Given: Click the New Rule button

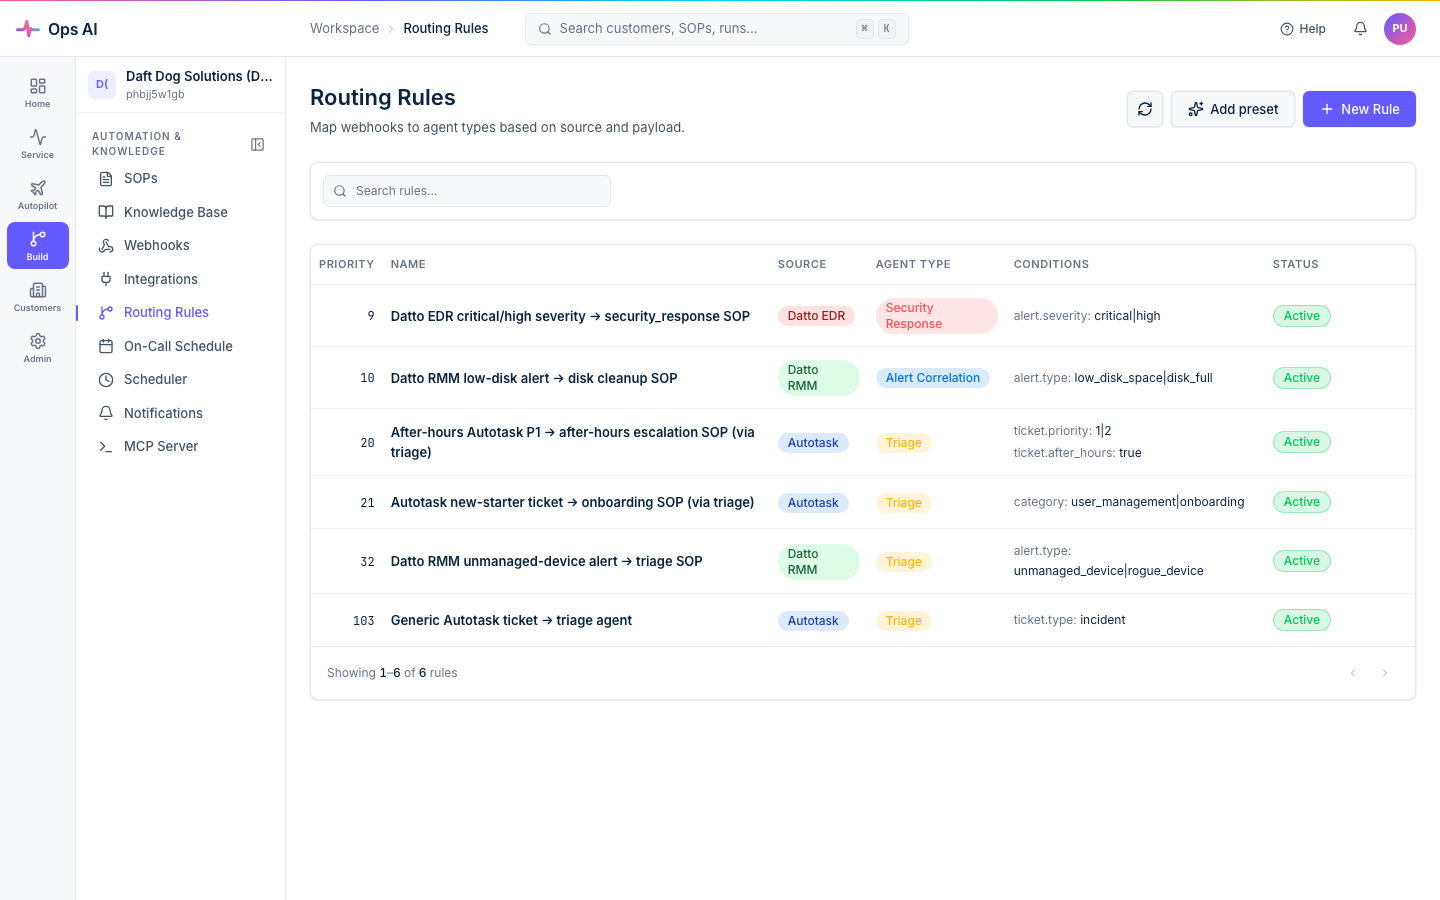Looking at the screenshot, I should (x=1359, y=109).
